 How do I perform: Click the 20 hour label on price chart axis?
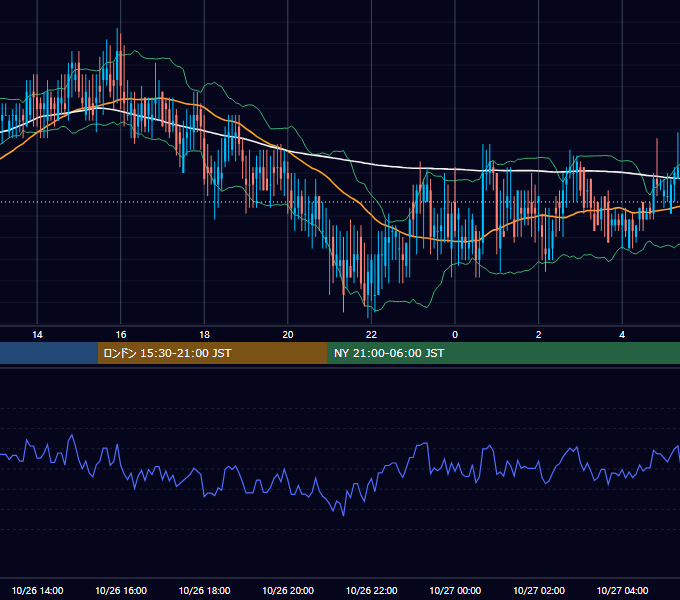288,335
